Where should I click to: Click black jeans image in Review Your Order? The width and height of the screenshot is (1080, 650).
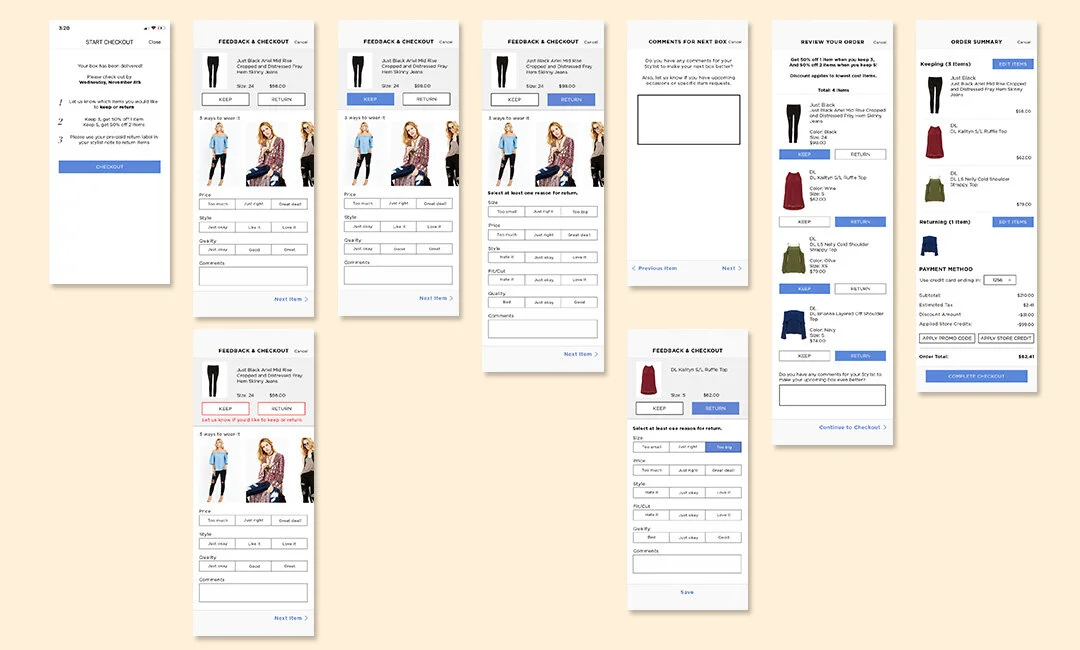click(x=793, y=123)
